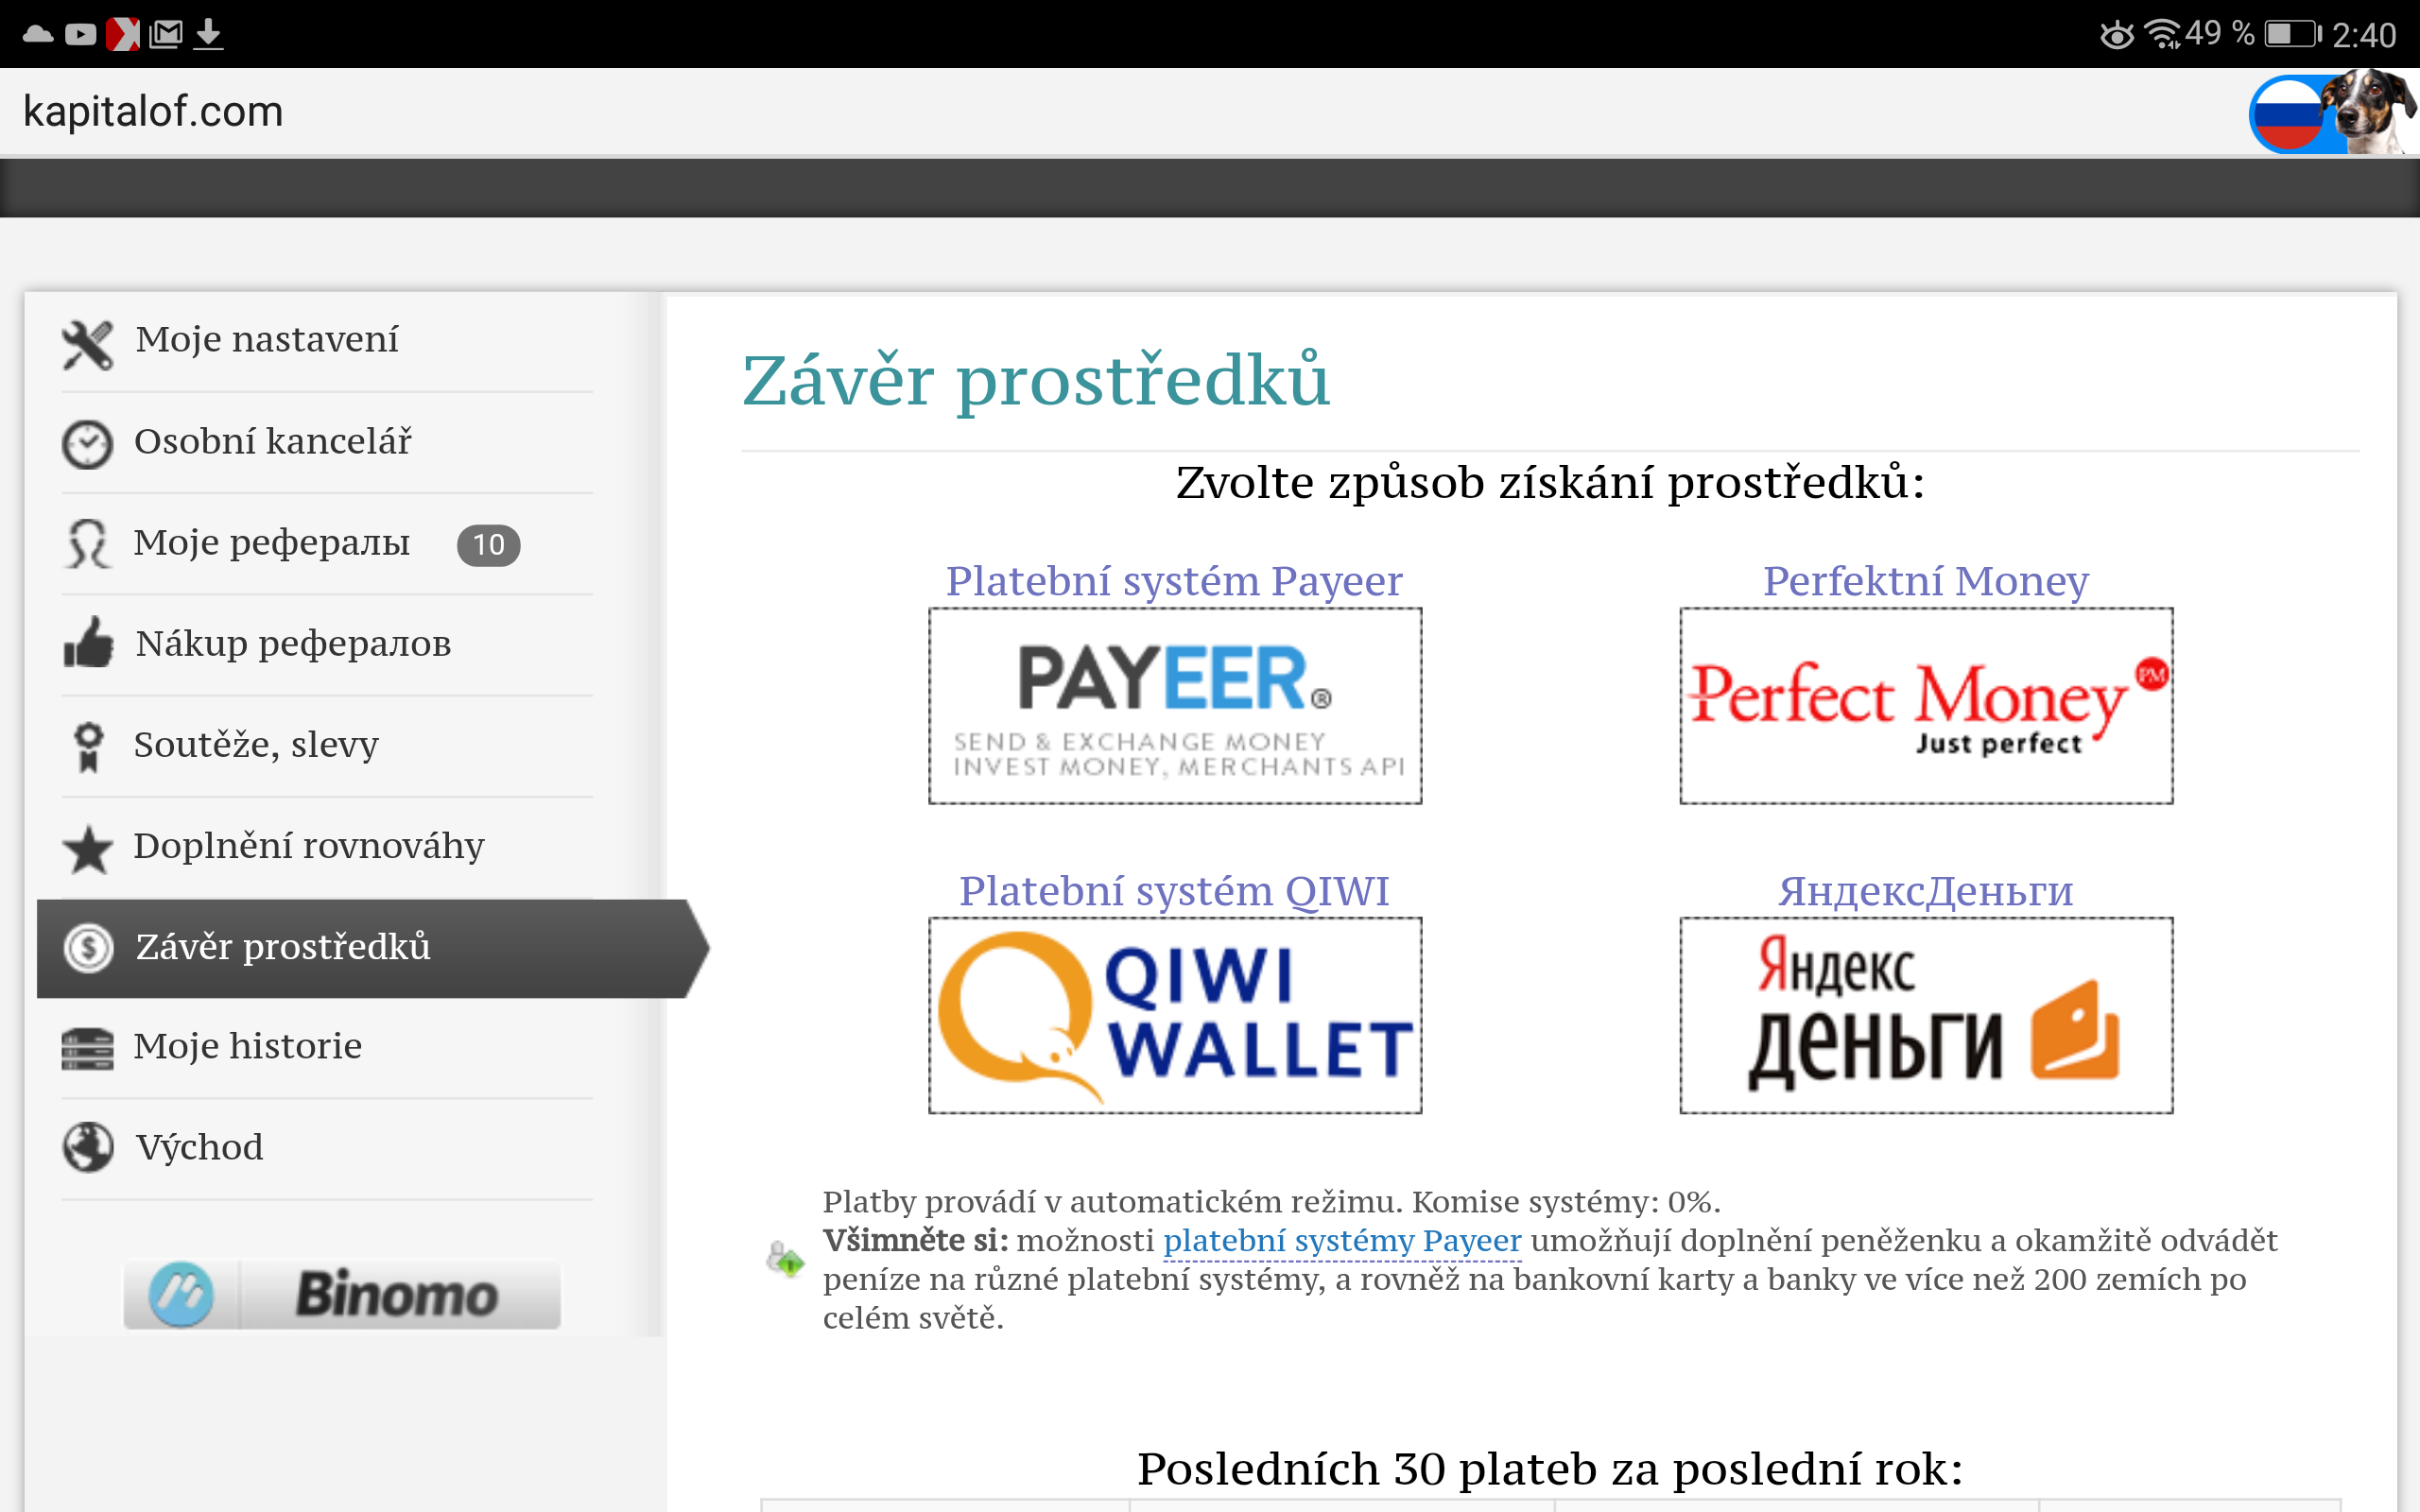
Task: Click the referrals person icon
Action: (x=89, y=540)
